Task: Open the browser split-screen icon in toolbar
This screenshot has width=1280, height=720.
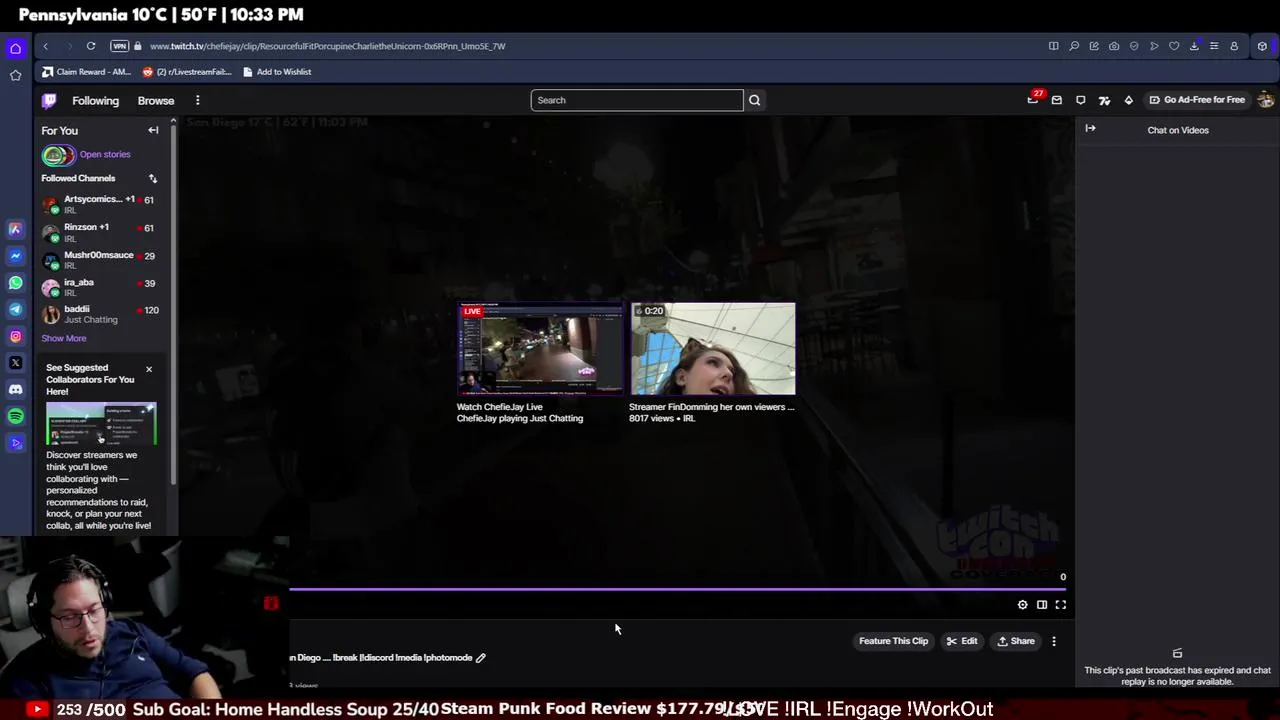Action: pos(1053,46)
